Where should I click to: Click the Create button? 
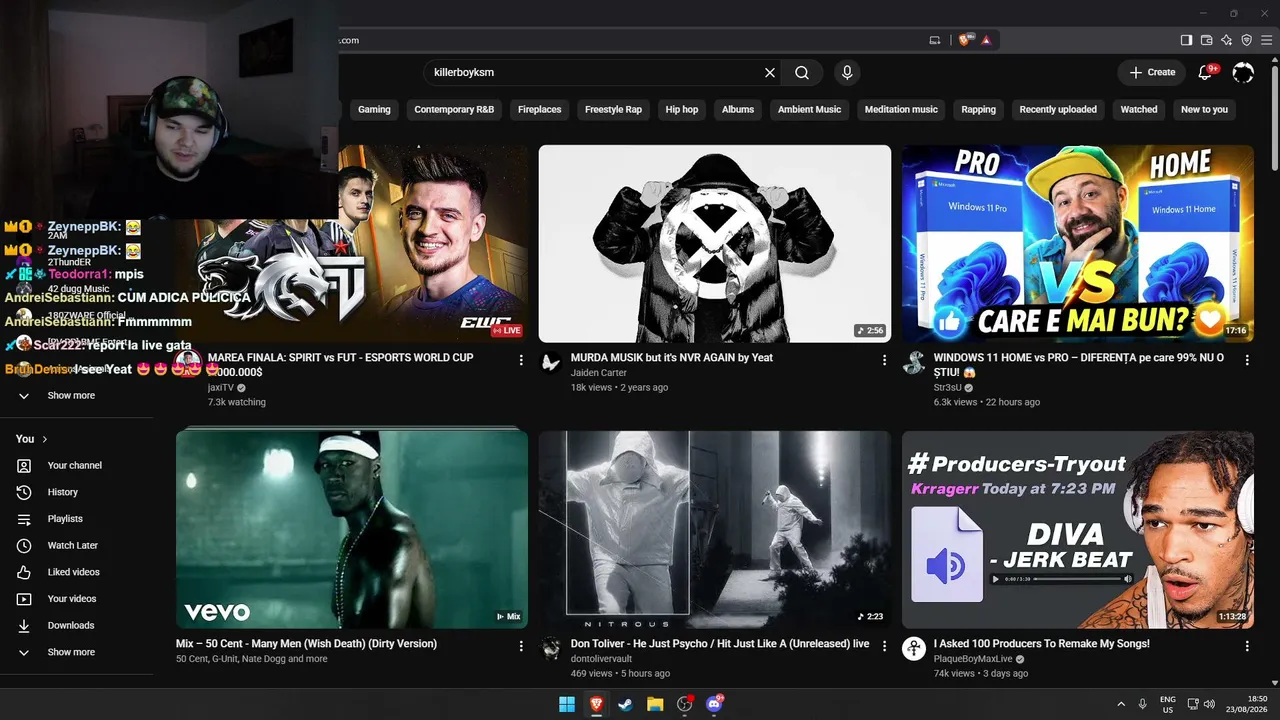[1152, 72]
